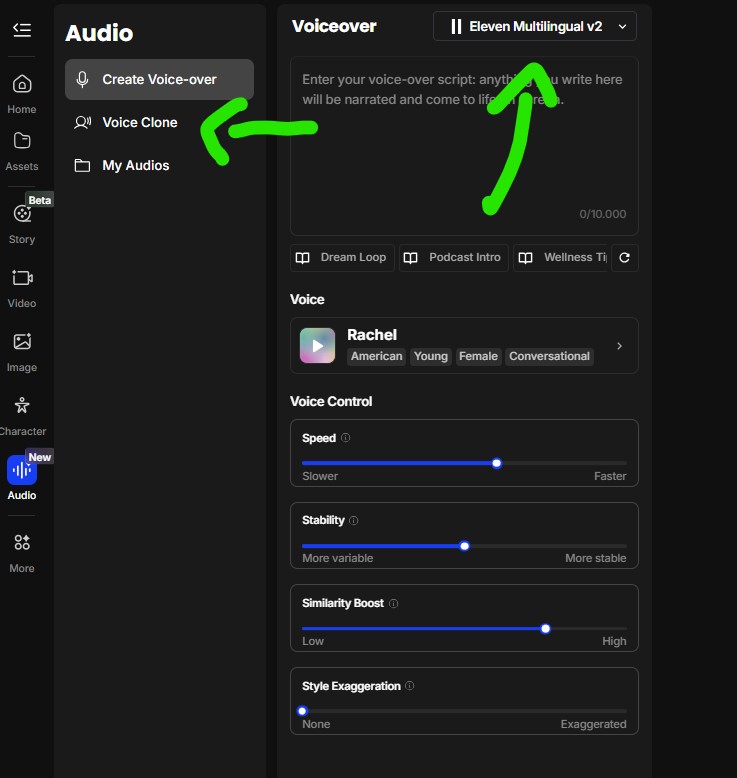737x778 pixels.
Task: Play the Rachel voice preview
Action: click(318, 345)
